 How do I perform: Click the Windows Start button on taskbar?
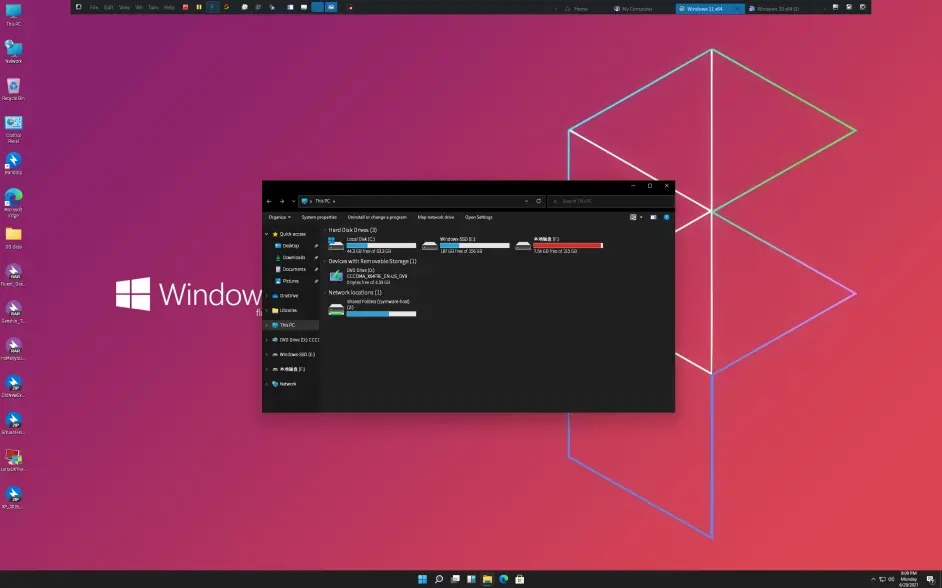(x=422, y=579)
